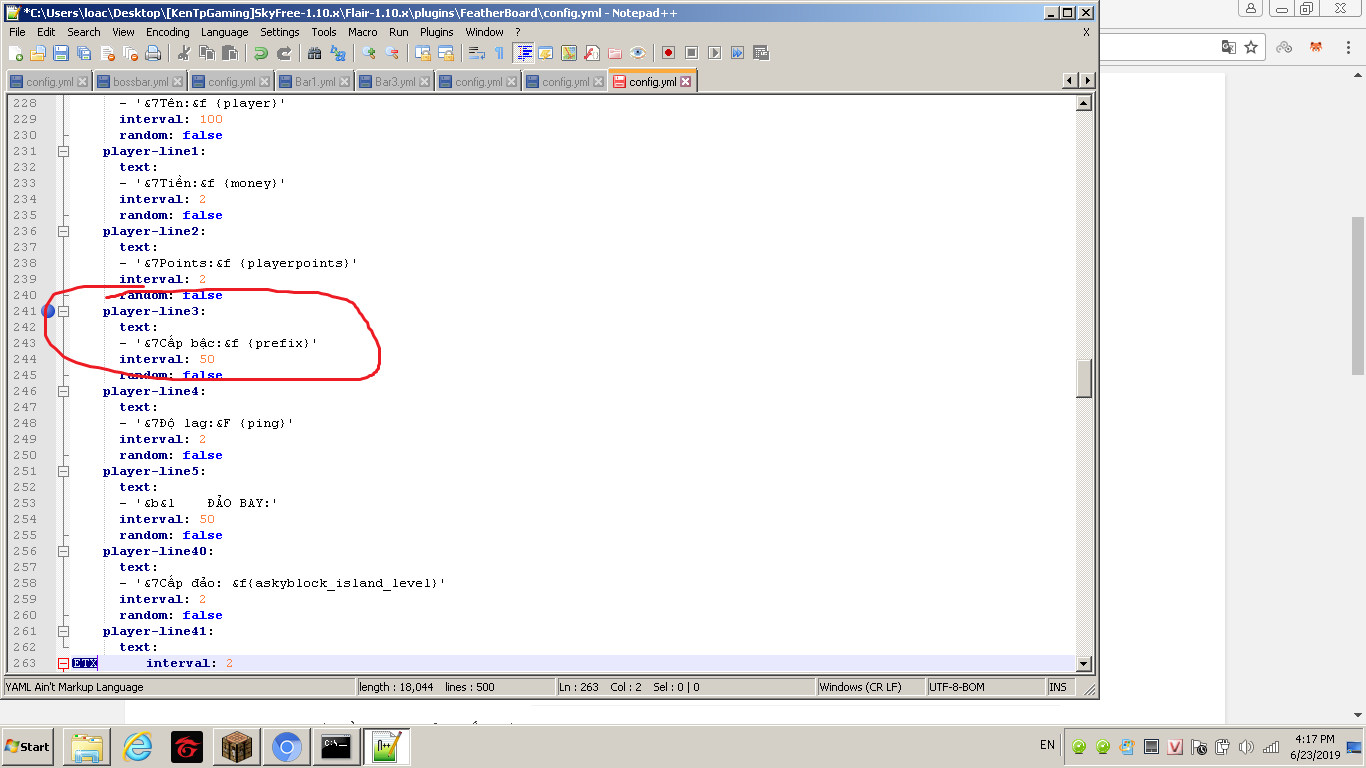Viewport: 1366px width, 768px height.
Task: Click the Cut scissors icon
Action: [x=183, y=53]
